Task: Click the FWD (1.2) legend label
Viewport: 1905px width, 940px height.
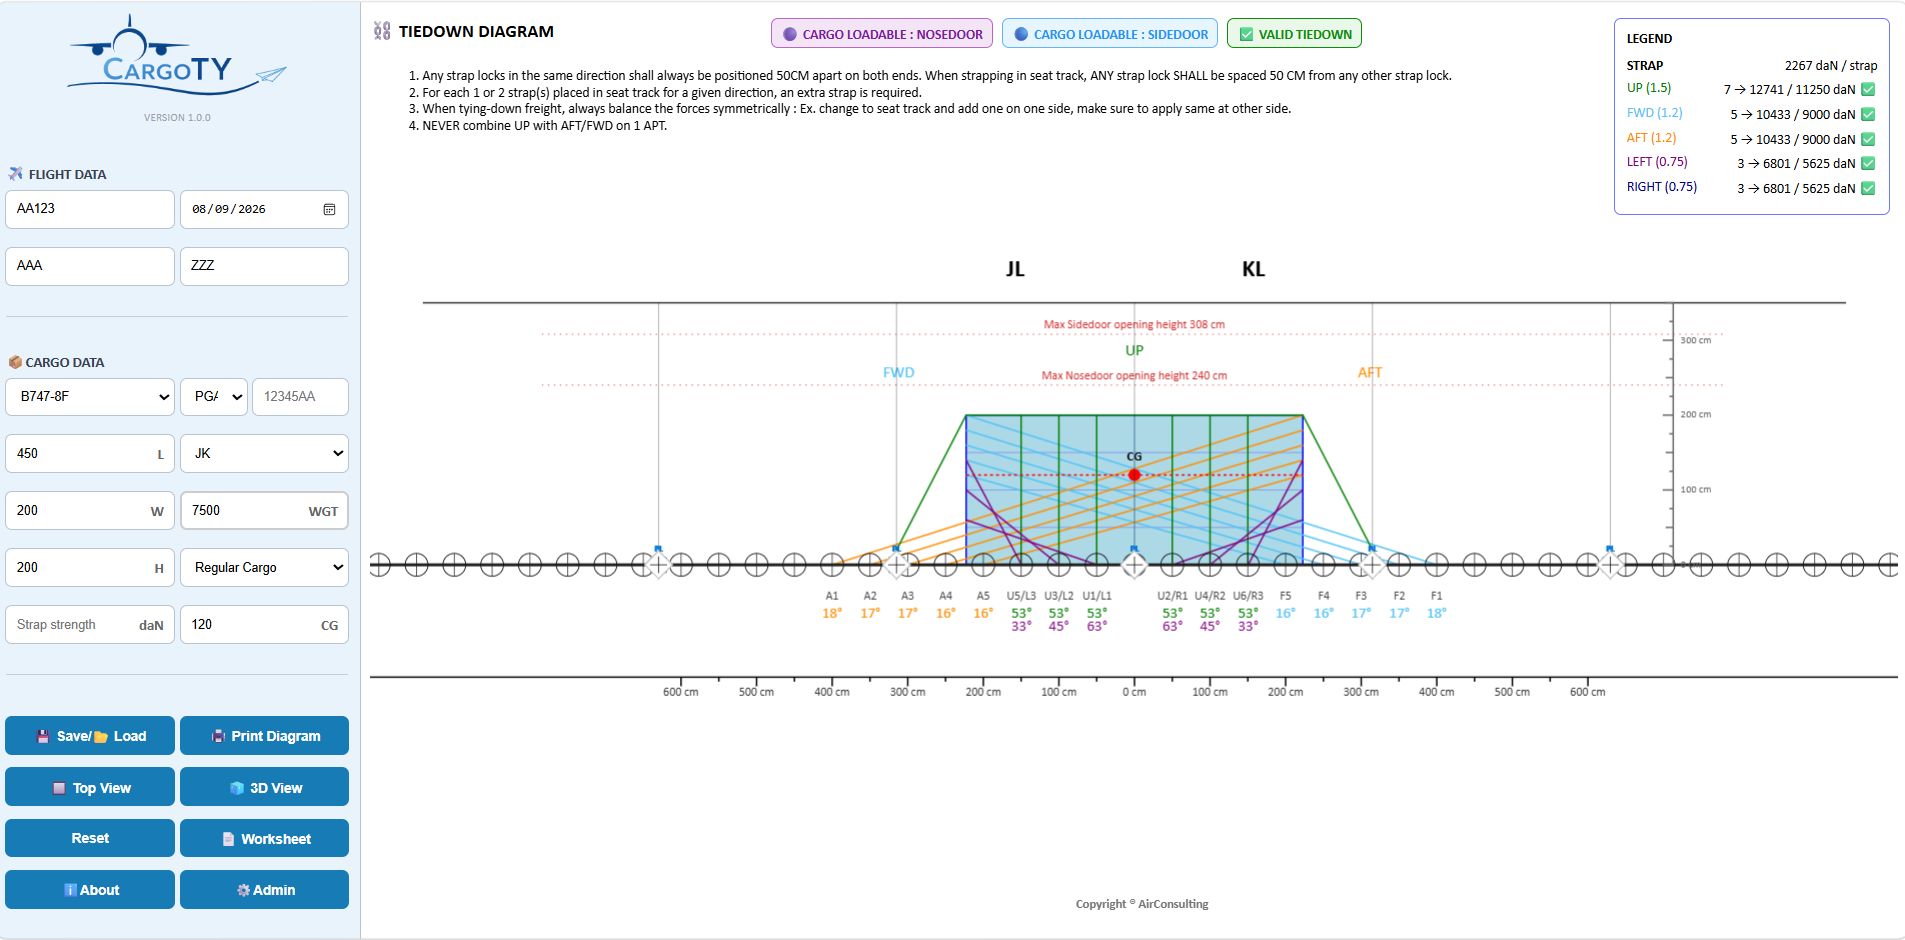Action: (1654, 113)
